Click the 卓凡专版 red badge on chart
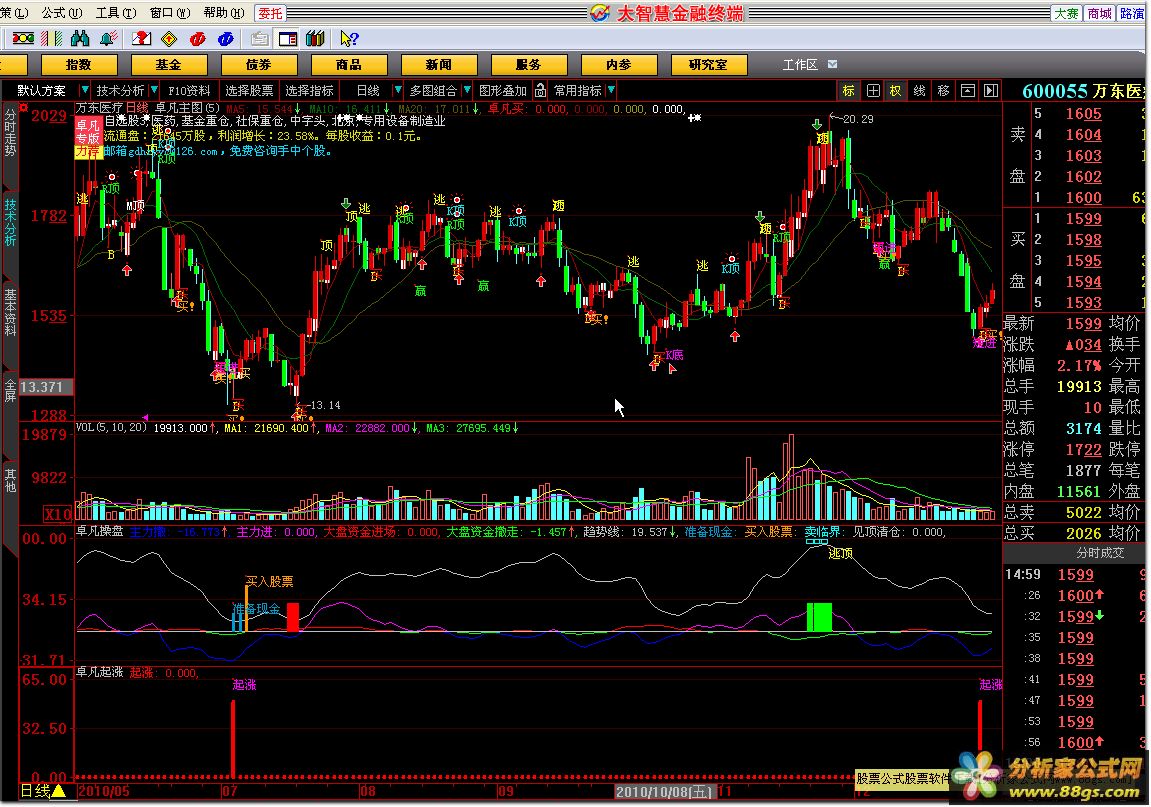 point(87,131)
